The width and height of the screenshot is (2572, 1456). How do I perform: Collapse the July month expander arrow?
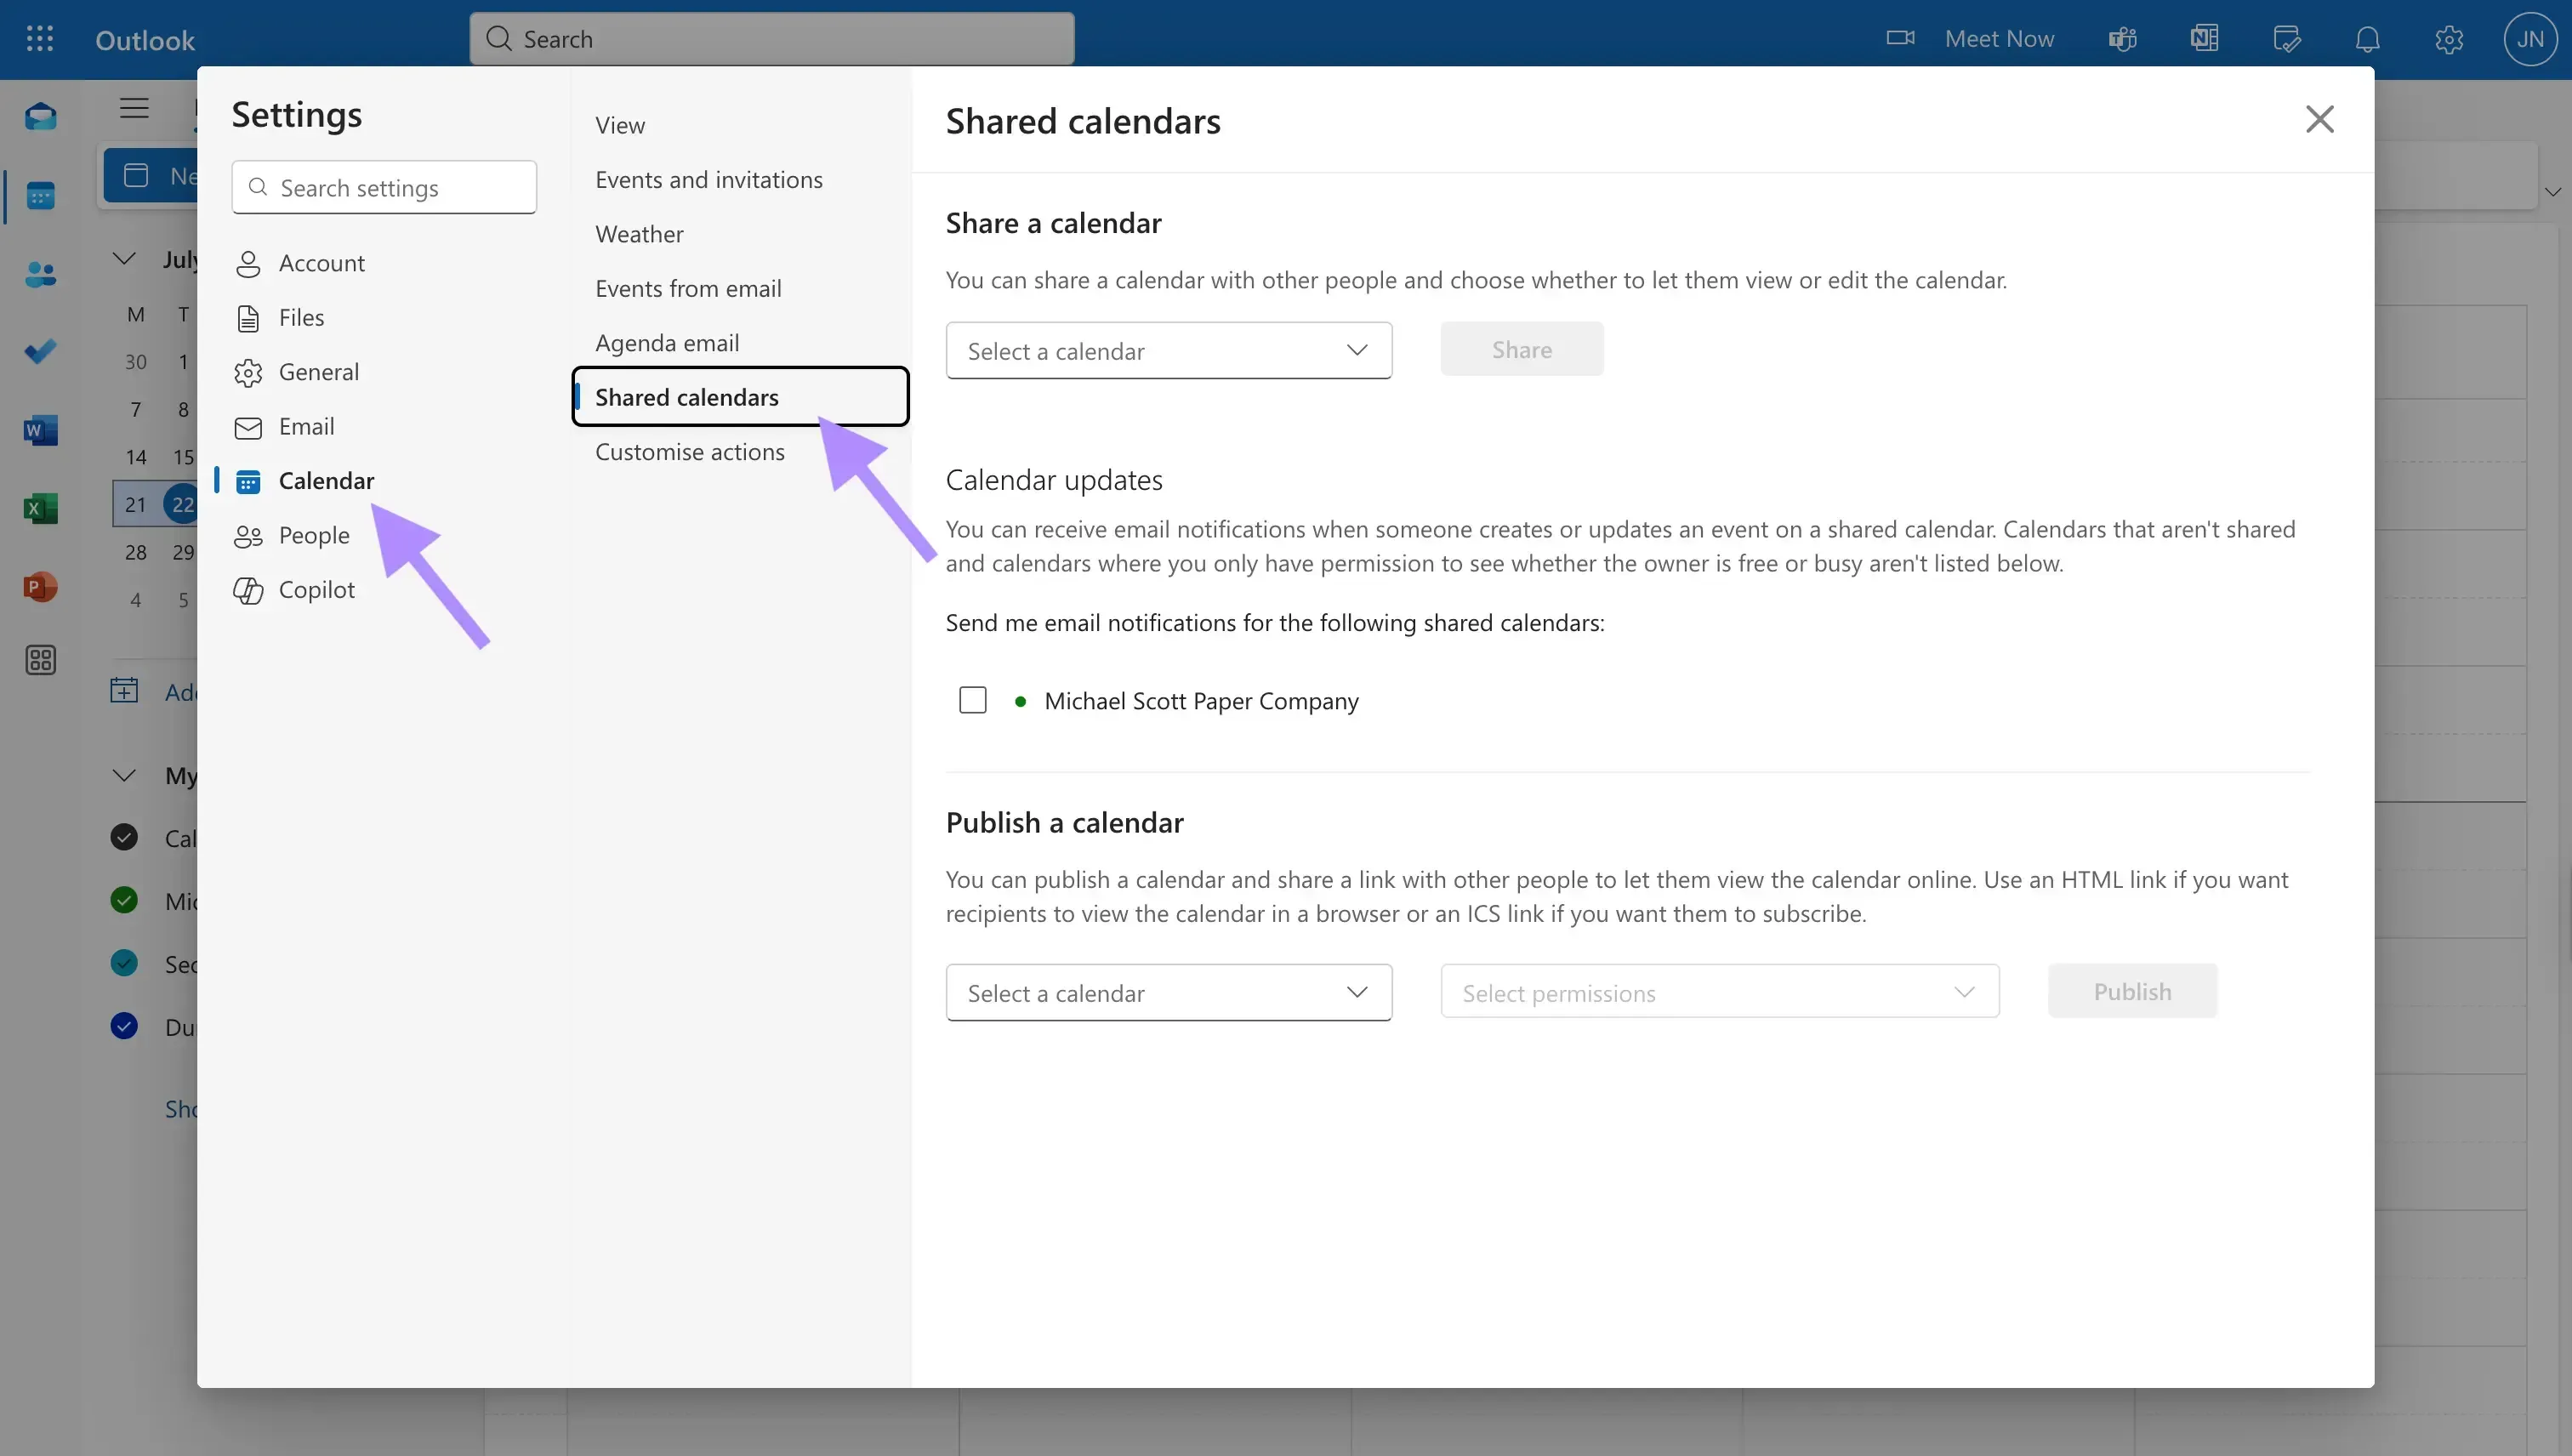pos(123,258)
